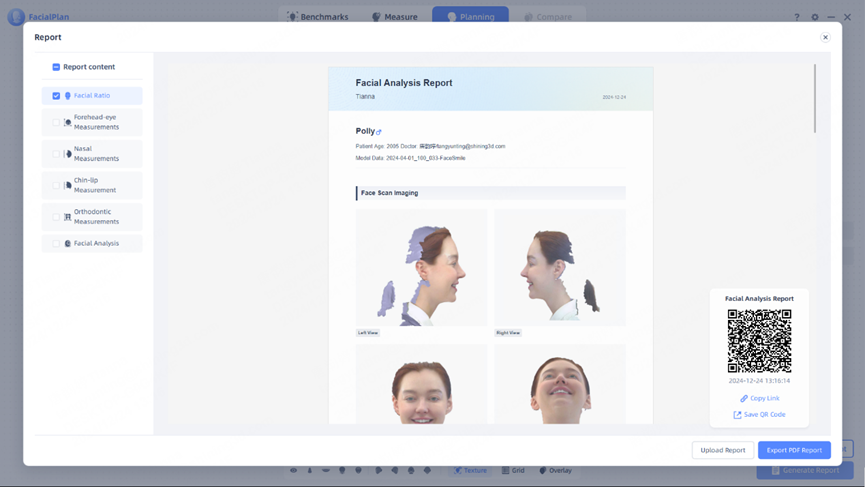Screen dimensions: 865x487
Task: Check the Chin-lip Measurement checkbox
Action: [x=56, y=185]
